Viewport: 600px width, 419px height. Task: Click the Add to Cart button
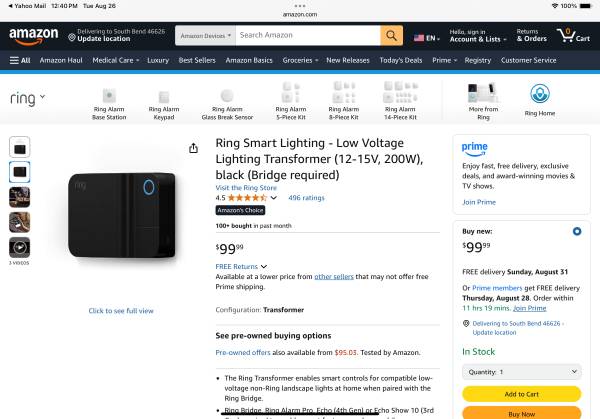[x=520, y=394]
